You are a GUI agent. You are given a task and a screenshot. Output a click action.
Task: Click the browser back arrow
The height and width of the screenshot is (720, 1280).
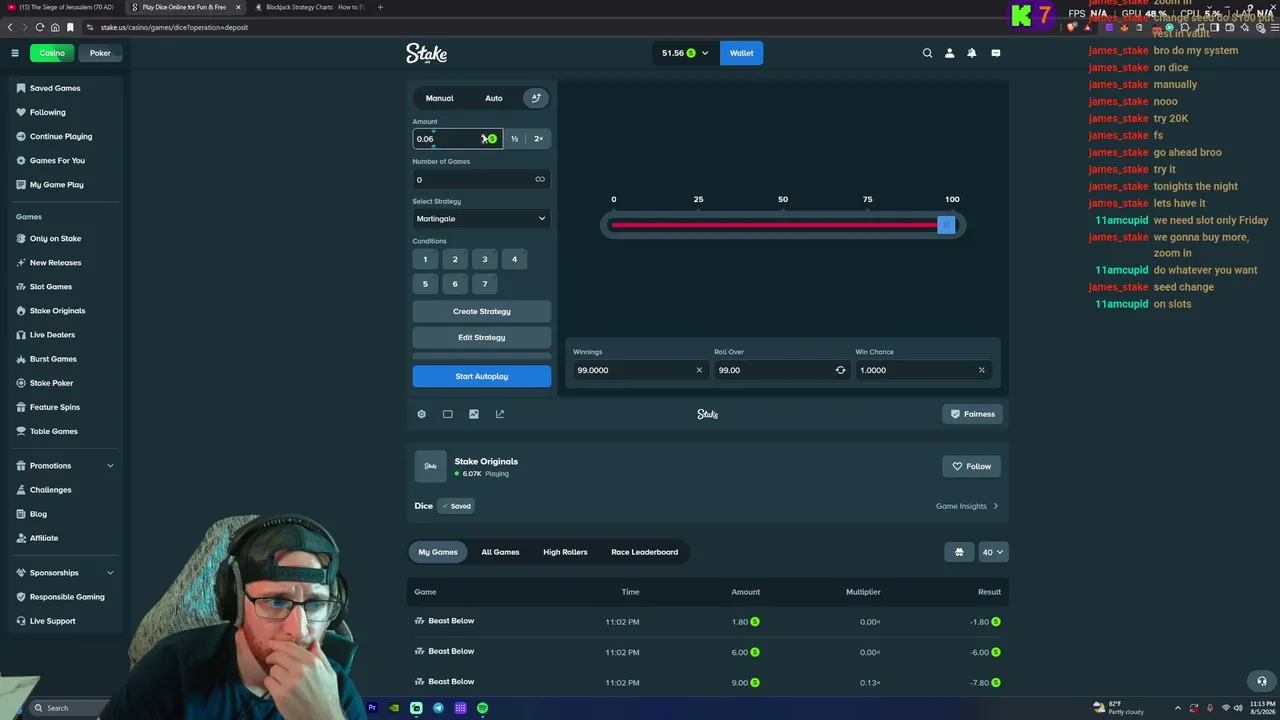(10, 27)
